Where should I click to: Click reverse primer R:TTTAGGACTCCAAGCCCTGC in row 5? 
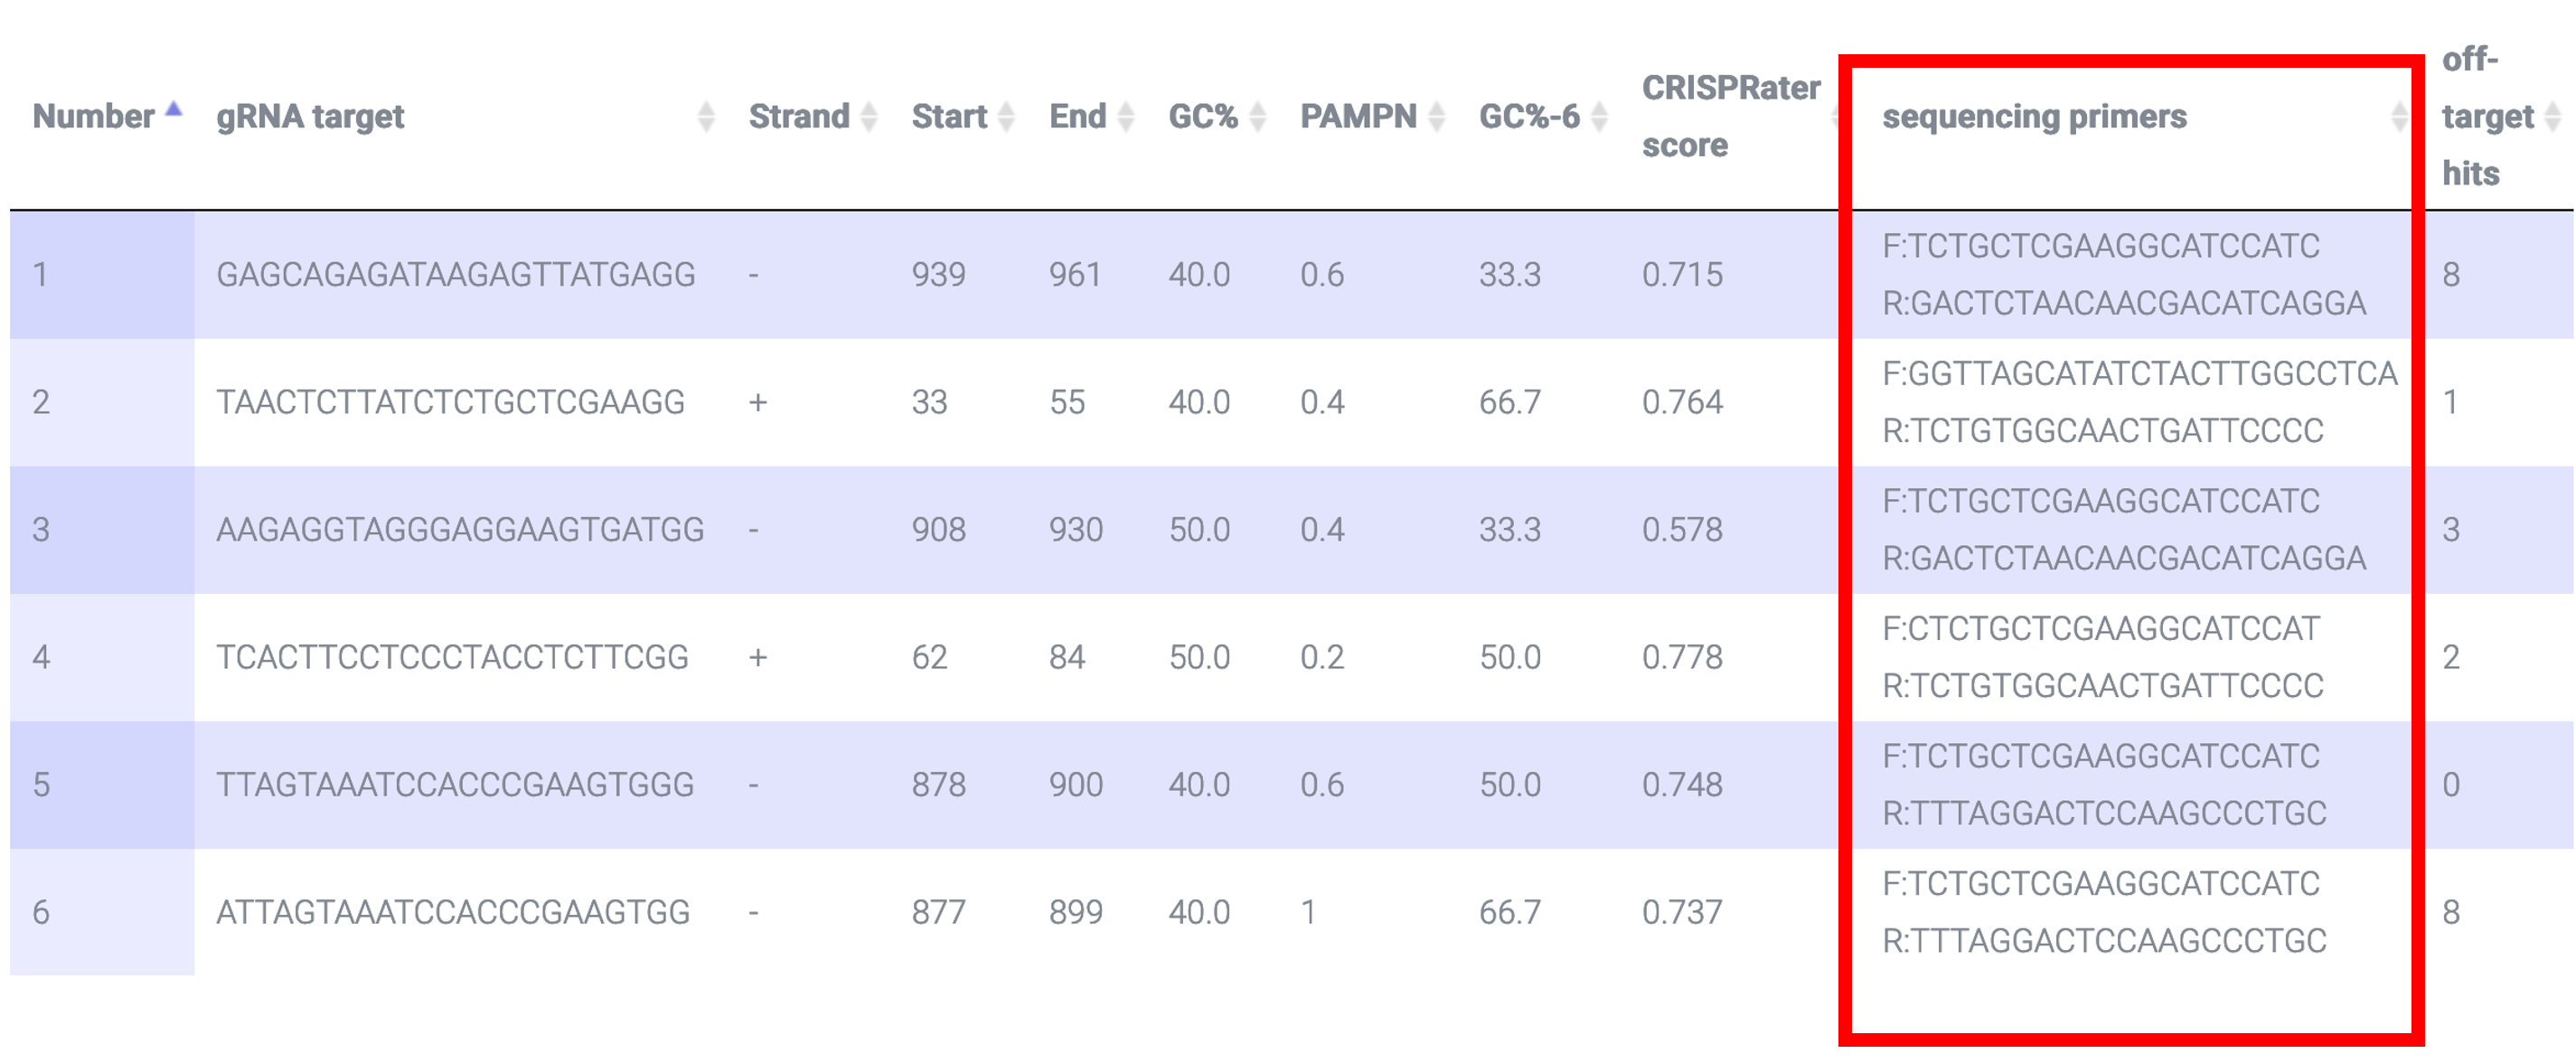[x=2104, y=814]
